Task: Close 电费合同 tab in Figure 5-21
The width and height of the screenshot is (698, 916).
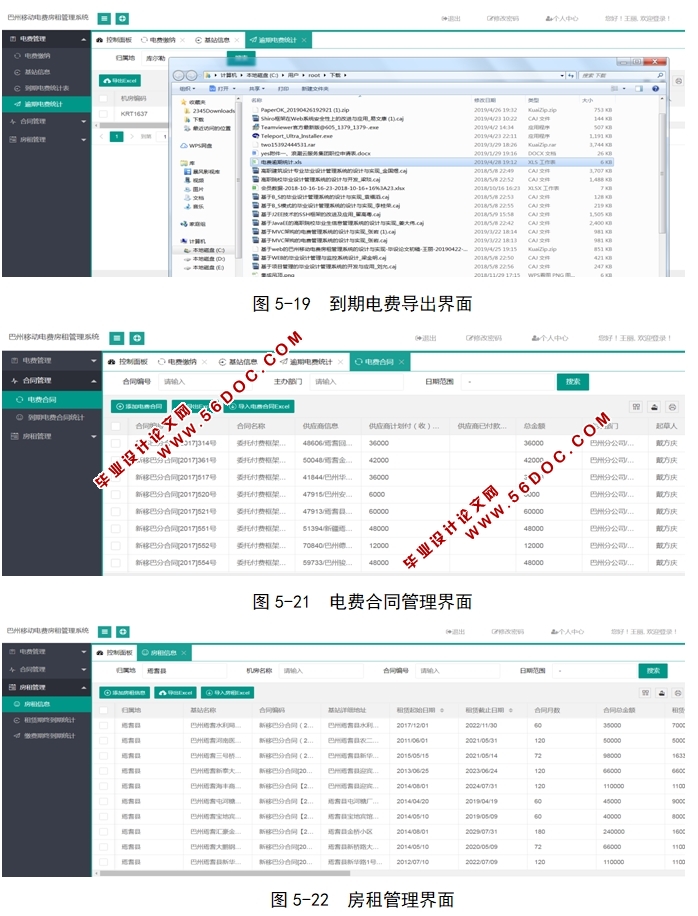Action: coord(401,362)
